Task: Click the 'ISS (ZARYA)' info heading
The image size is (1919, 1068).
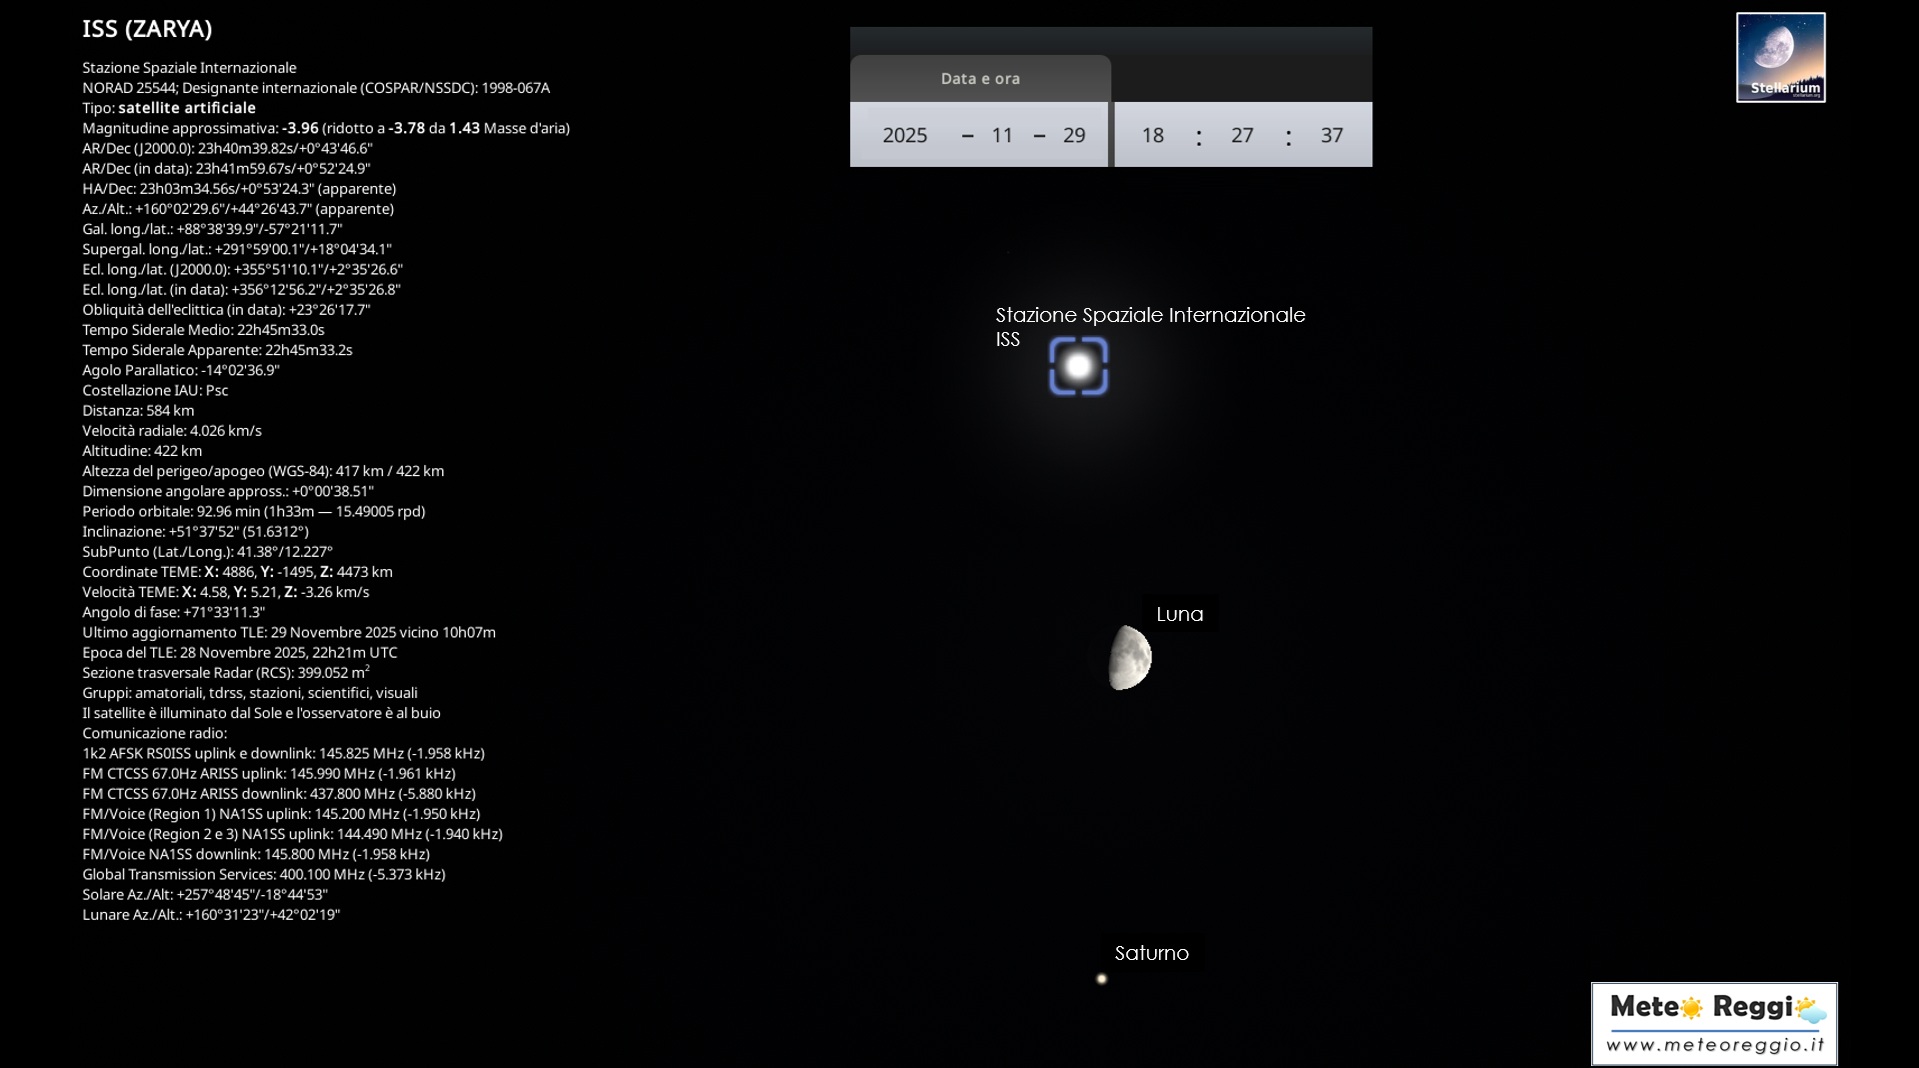Action: [x=147, y=29]
